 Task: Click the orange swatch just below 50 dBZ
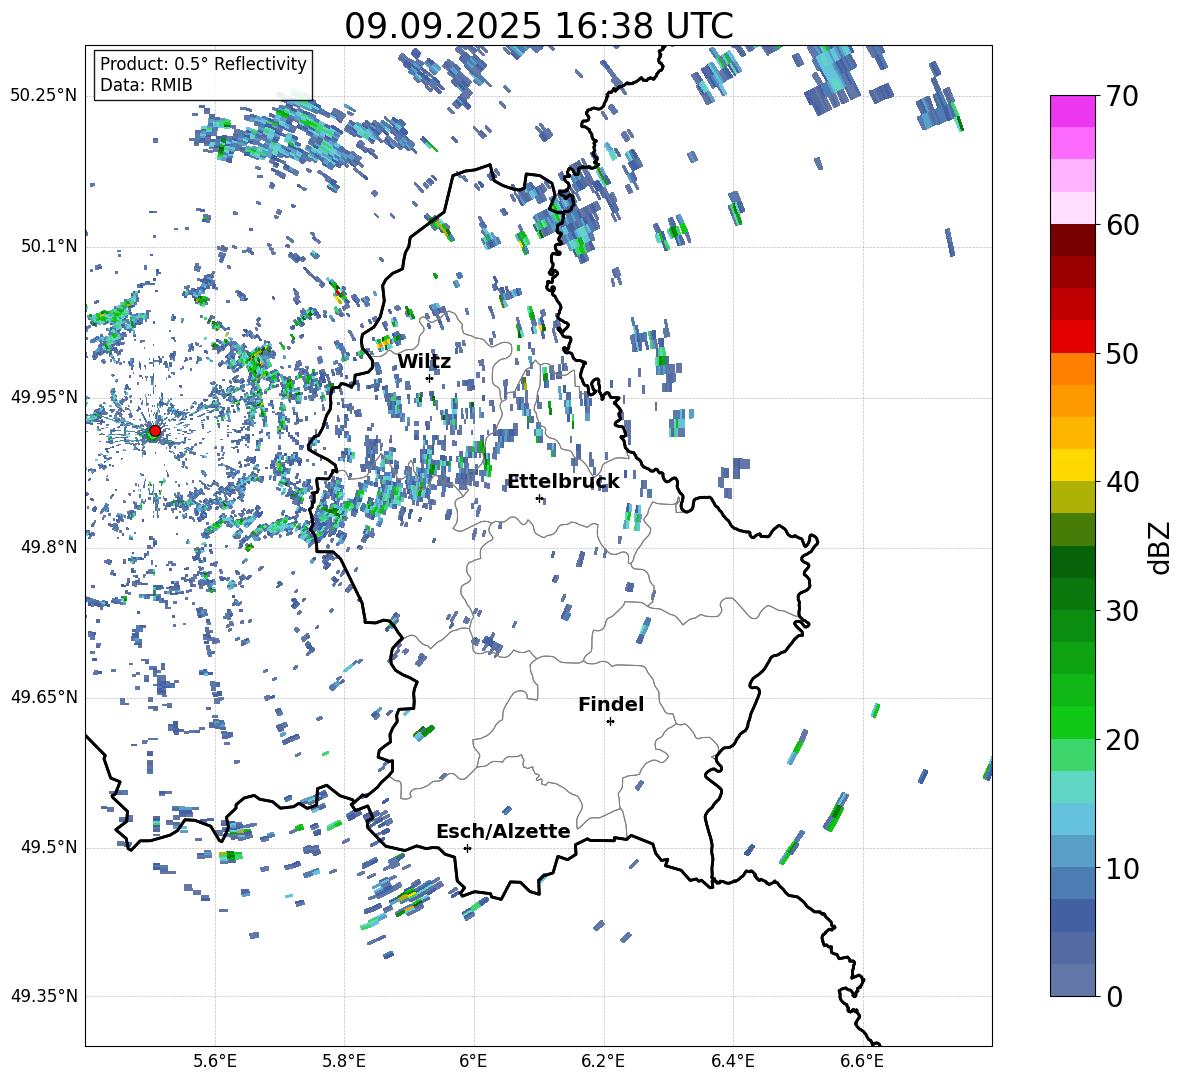[1072, 368]
